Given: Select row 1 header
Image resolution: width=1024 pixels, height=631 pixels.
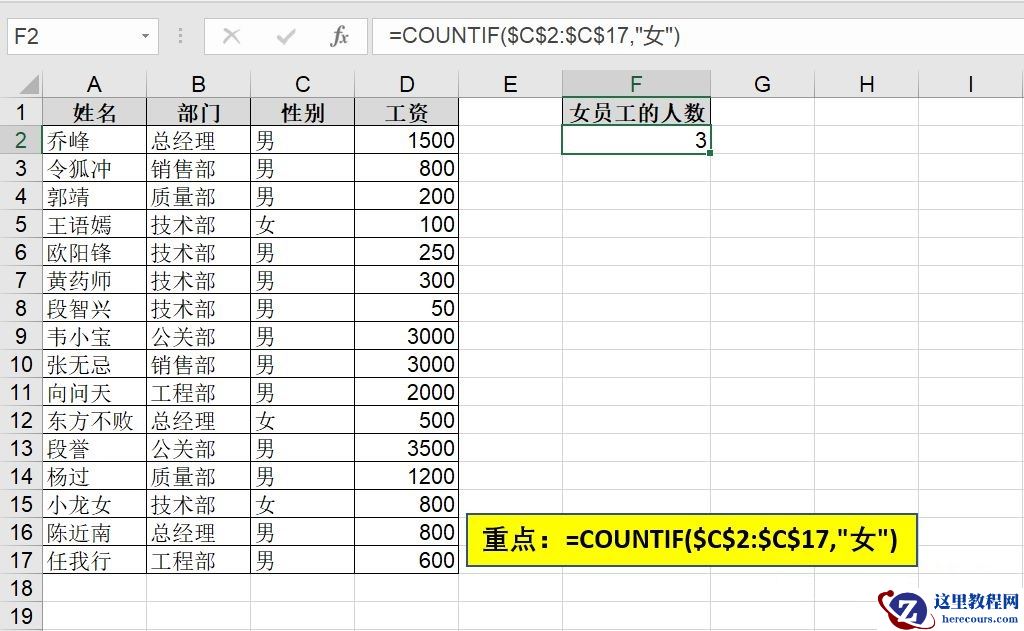Looking at the screenshot, I should click(21, 112).
